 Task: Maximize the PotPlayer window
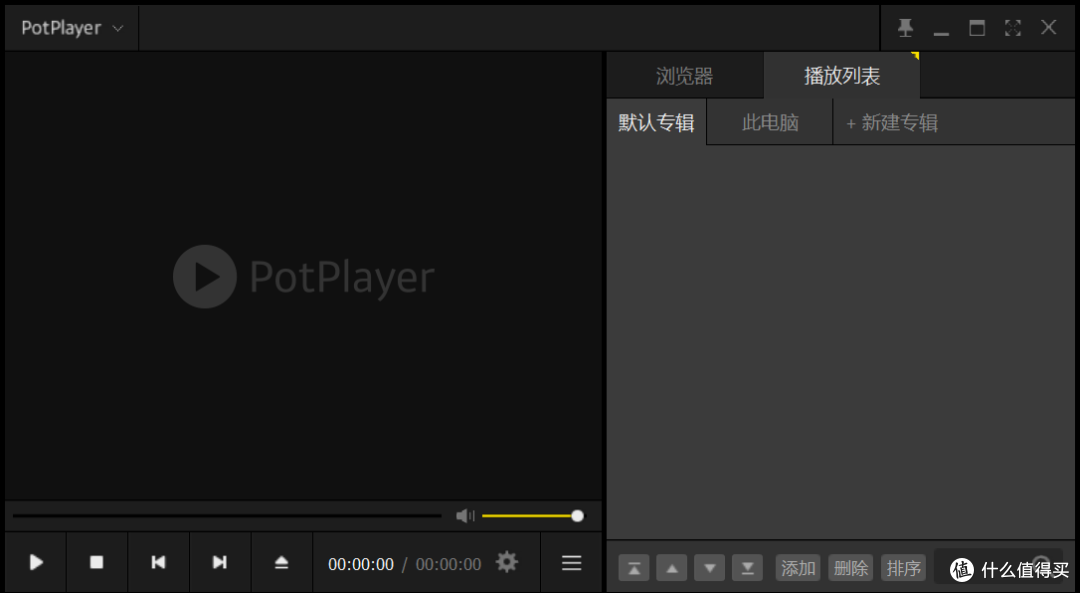(977, 28)
